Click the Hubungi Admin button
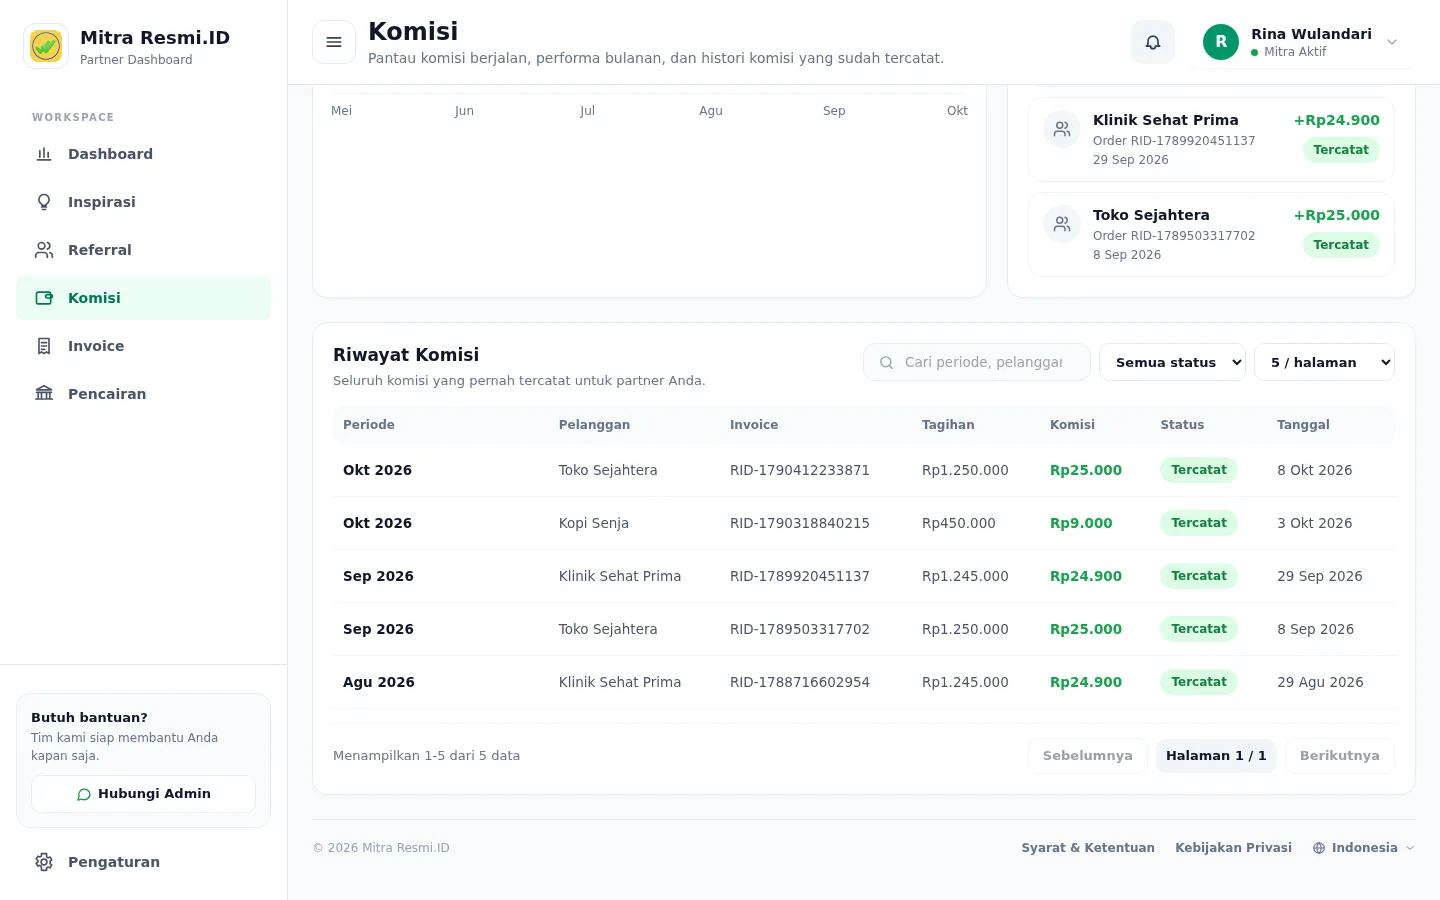 [x=143, y=794]
